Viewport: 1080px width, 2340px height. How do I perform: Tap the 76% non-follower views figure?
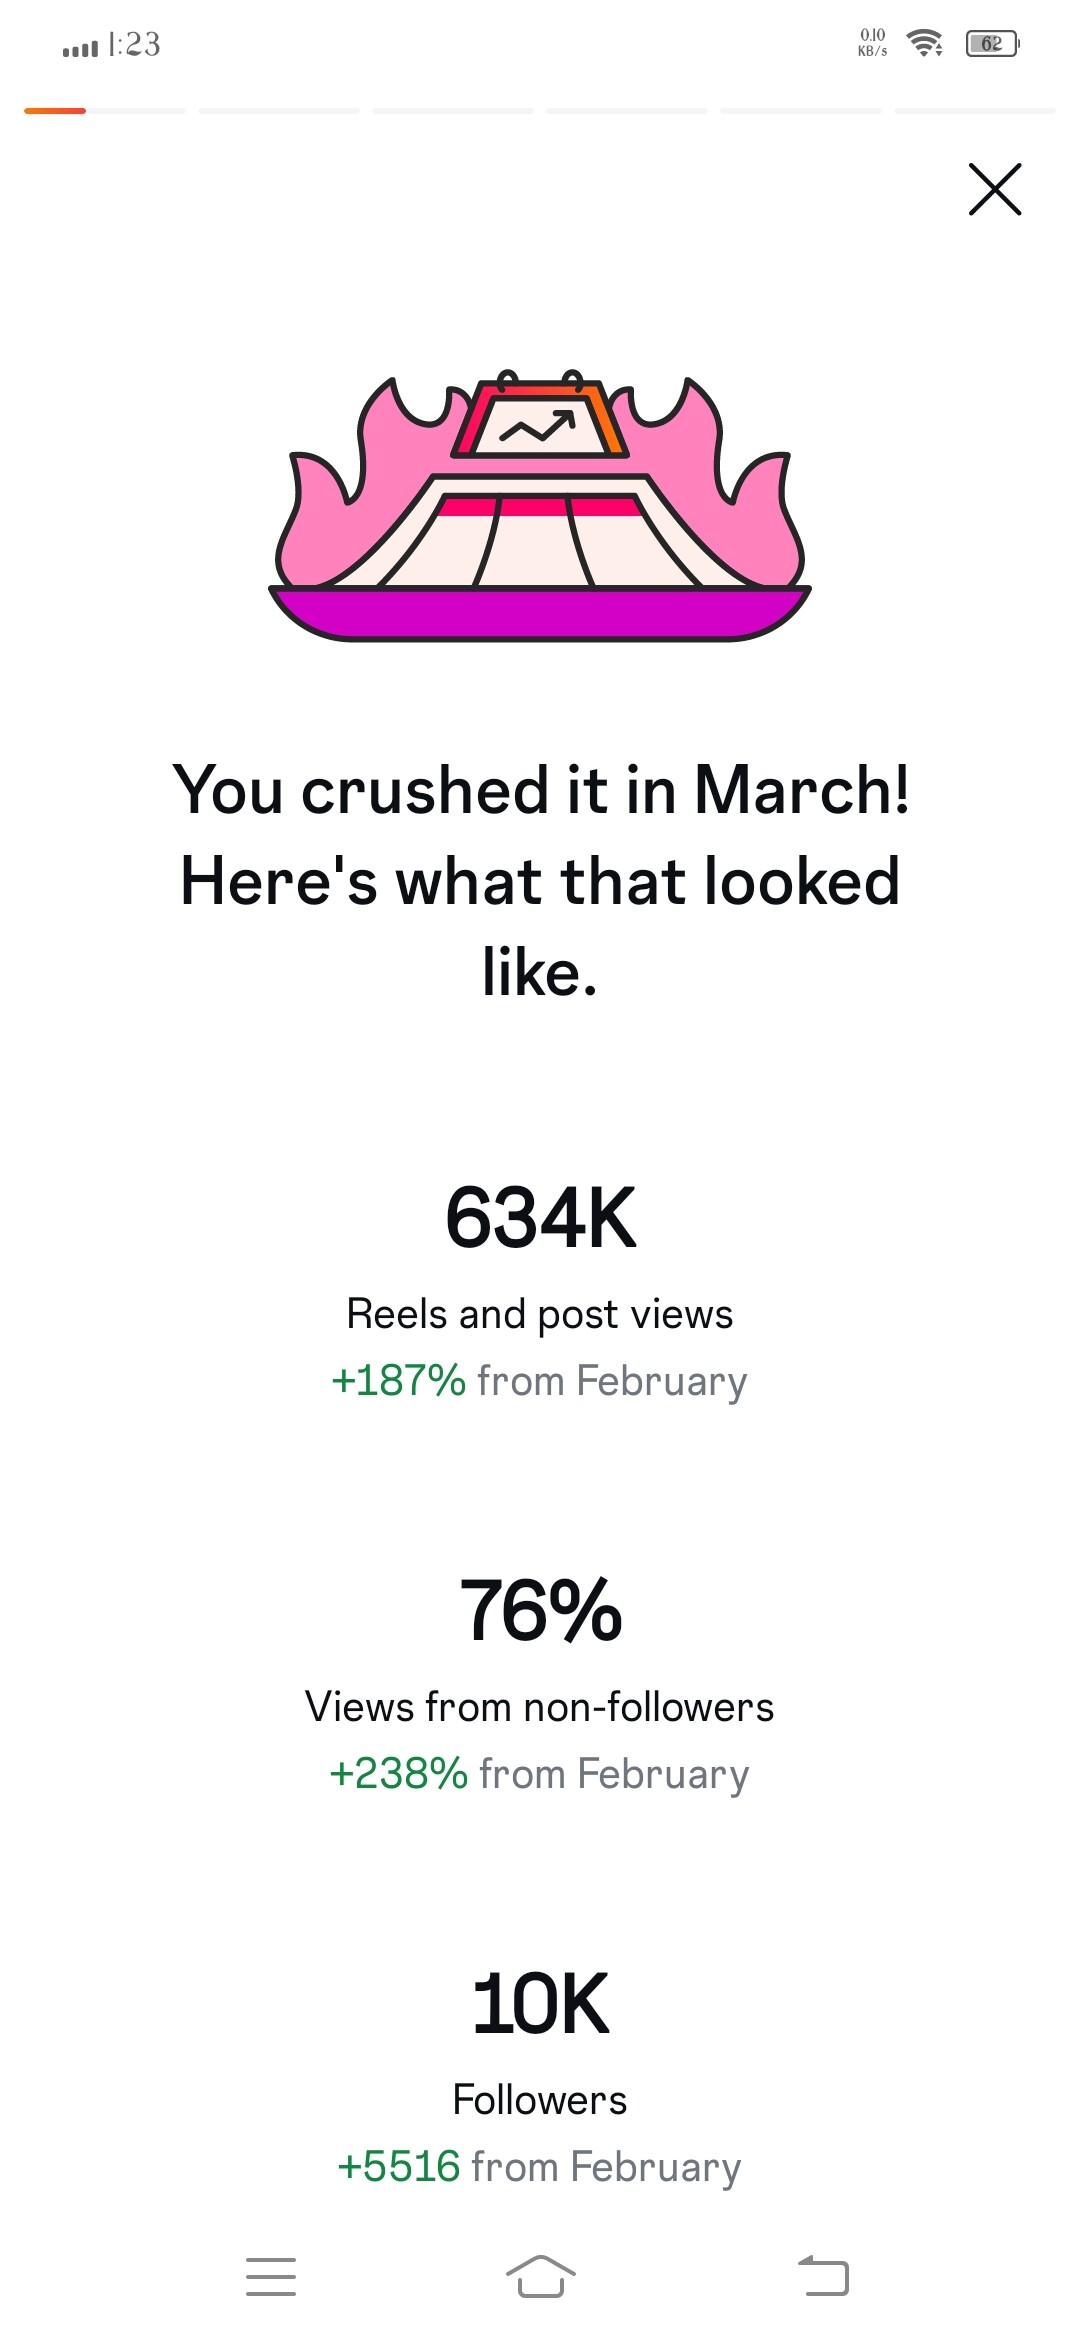coord(540,1610)
